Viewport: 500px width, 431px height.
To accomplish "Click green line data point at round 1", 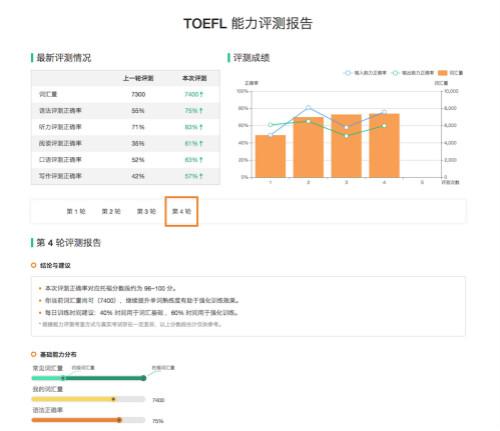I will pos(270,125).
